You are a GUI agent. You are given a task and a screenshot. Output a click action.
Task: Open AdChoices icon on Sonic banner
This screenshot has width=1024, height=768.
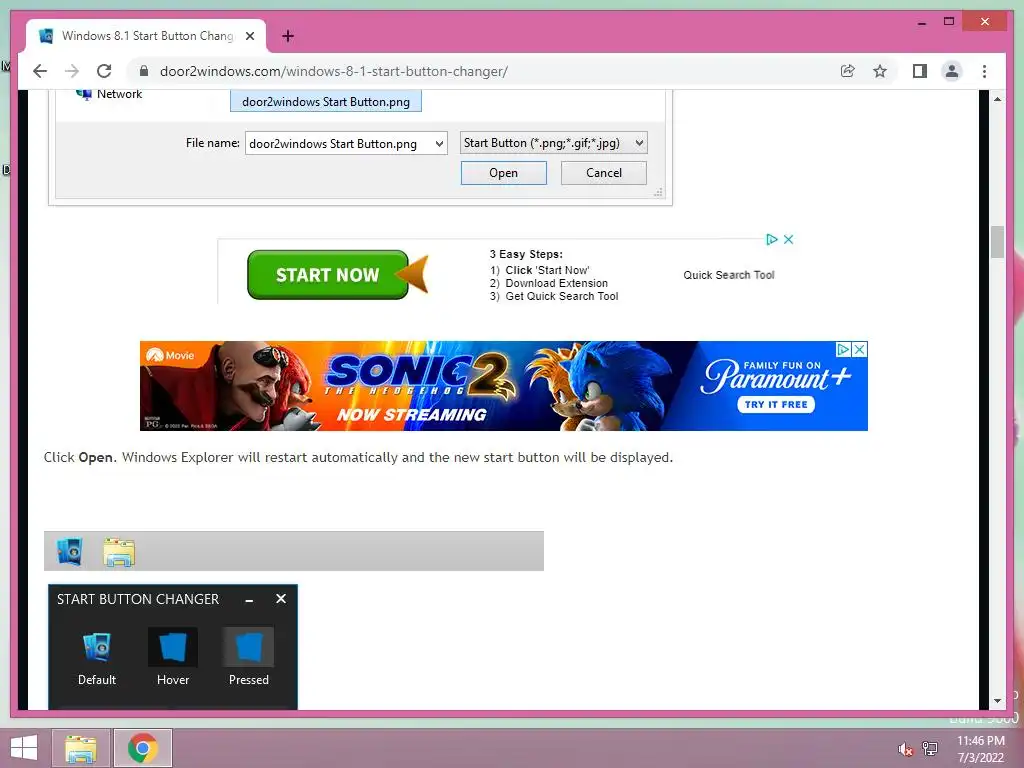click(x=843, y=349)
